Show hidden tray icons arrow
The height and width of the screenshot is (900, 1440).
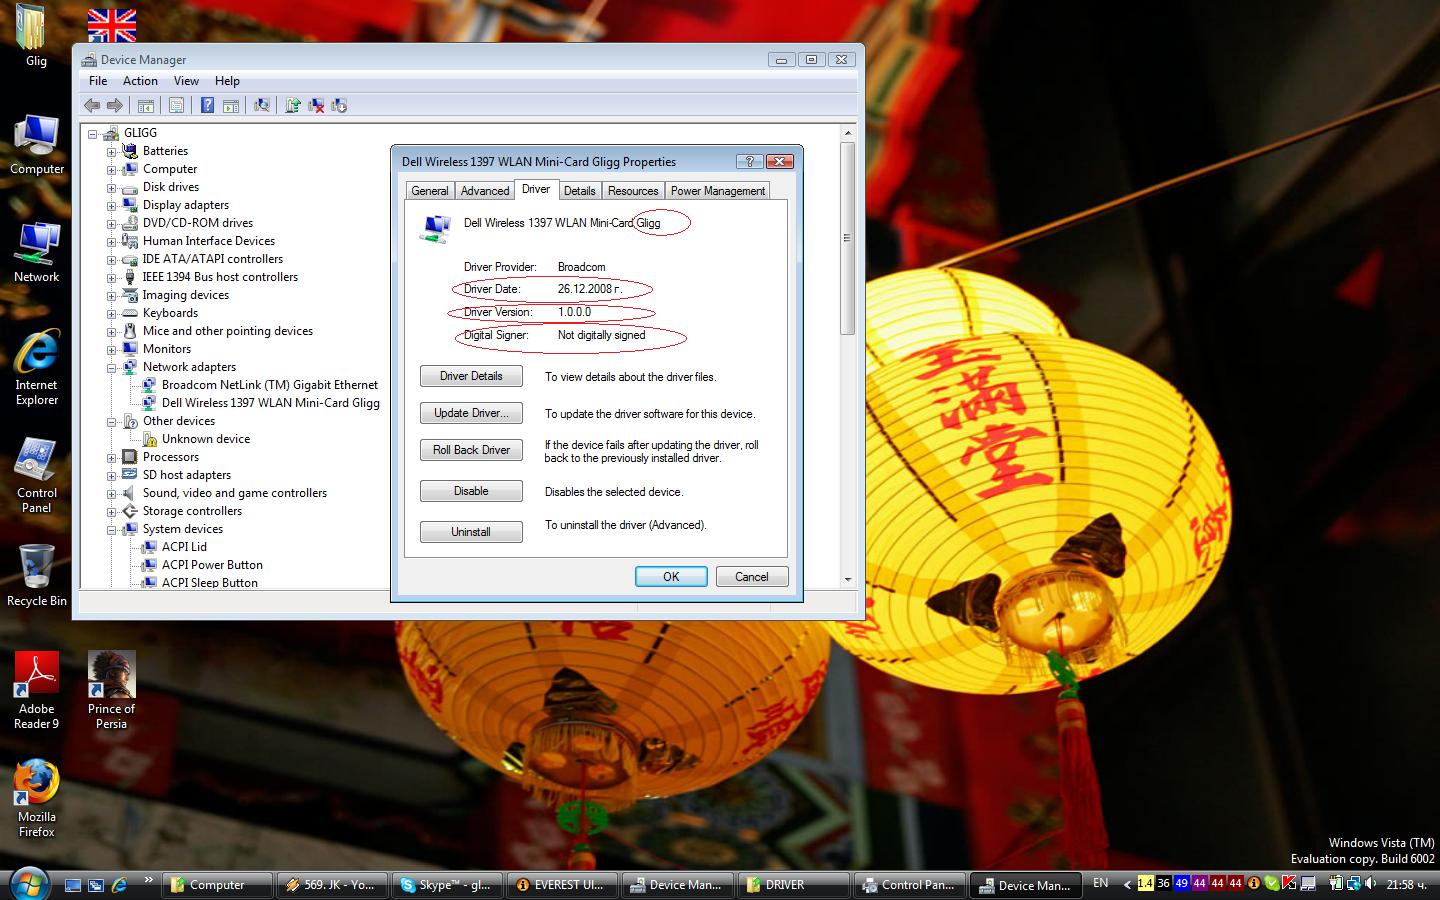1127,884
